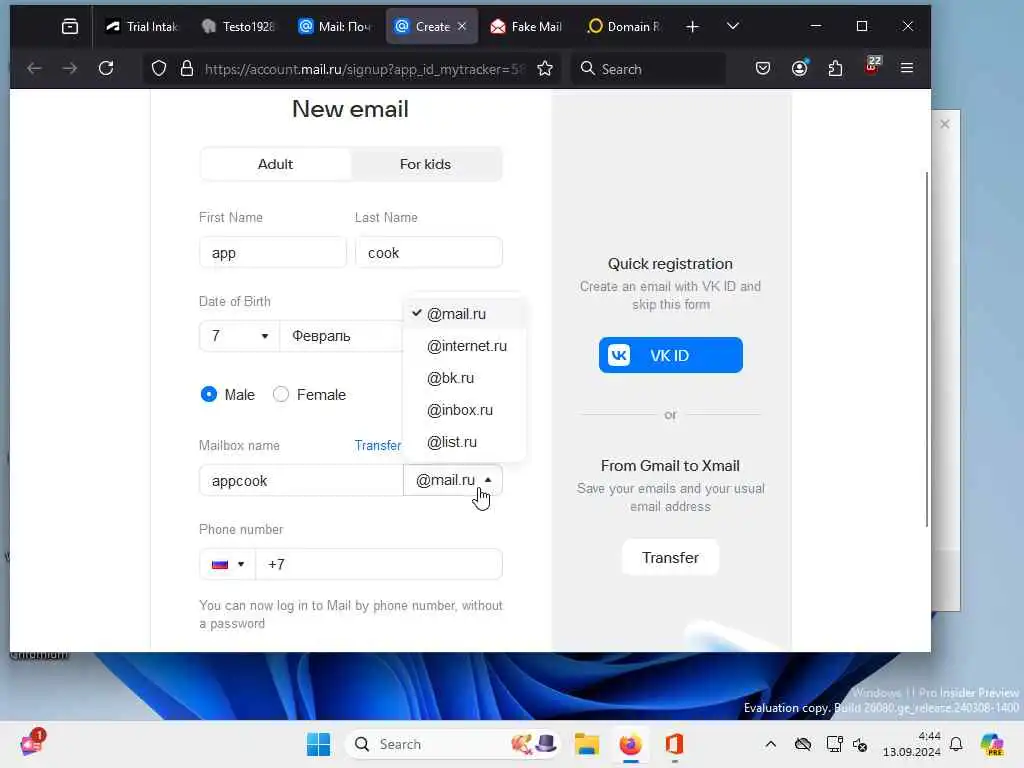This screenshot has width=1024, height=768.
Task: Open extension icon with 22 badge
Action: [872, 67]
